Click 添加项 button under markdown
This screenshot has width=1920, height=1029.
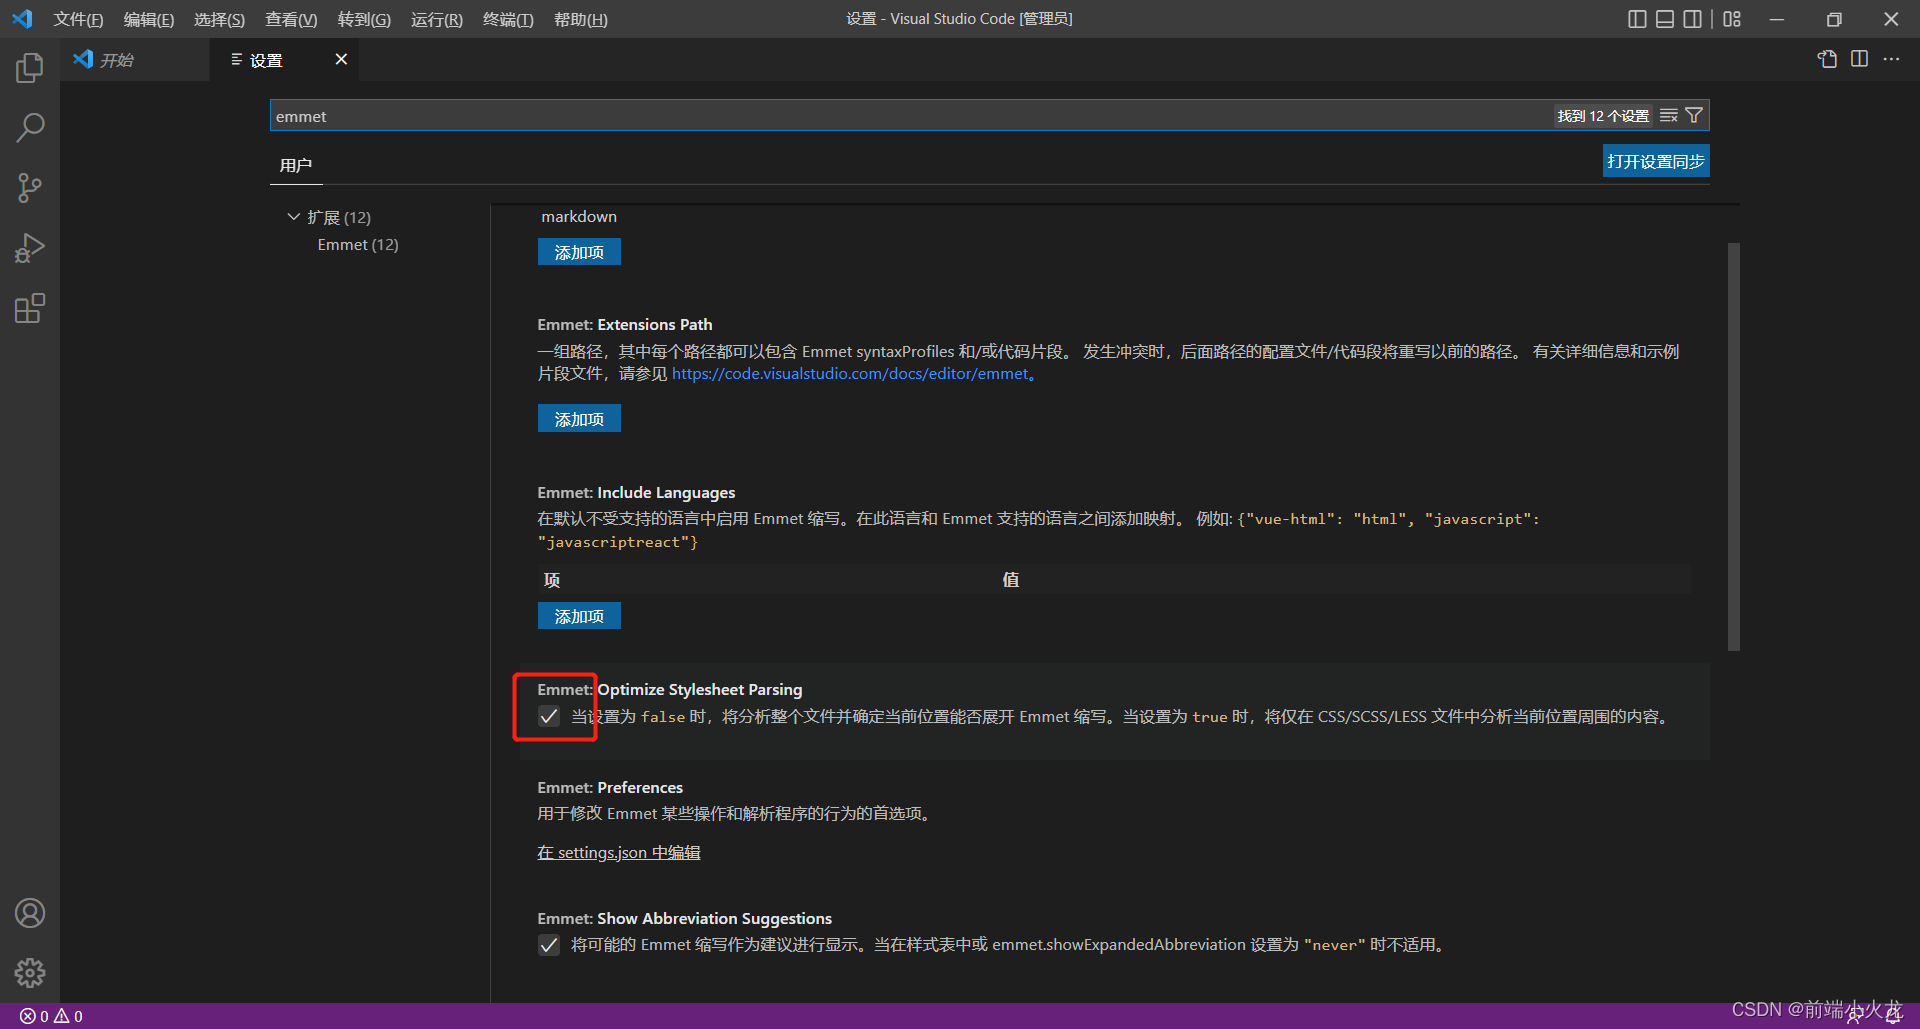coord(579,252)
